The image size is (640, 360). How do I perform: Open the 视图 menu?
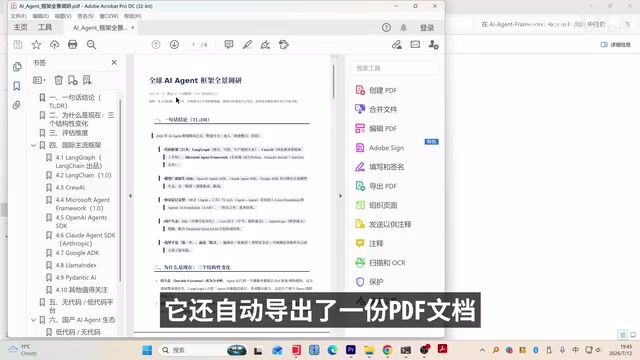pos(63,16)
